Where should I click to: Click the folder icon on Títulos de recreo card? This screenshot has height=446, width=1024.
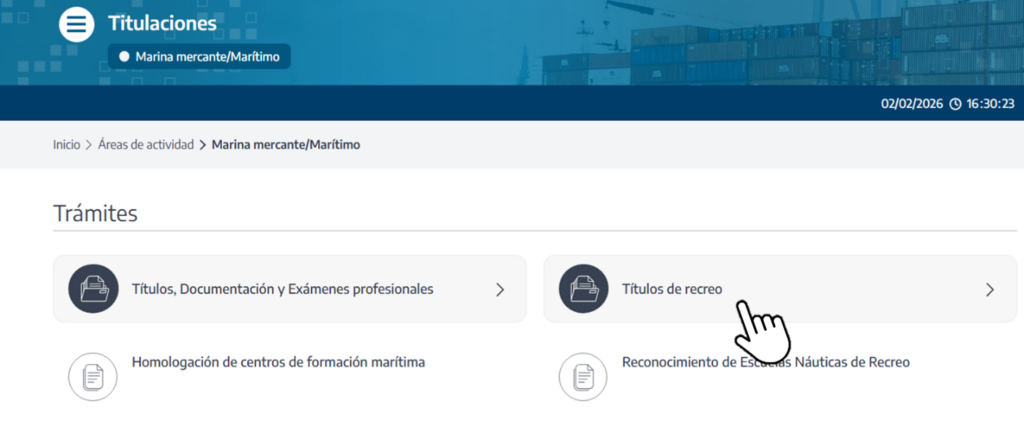[583, 289]
